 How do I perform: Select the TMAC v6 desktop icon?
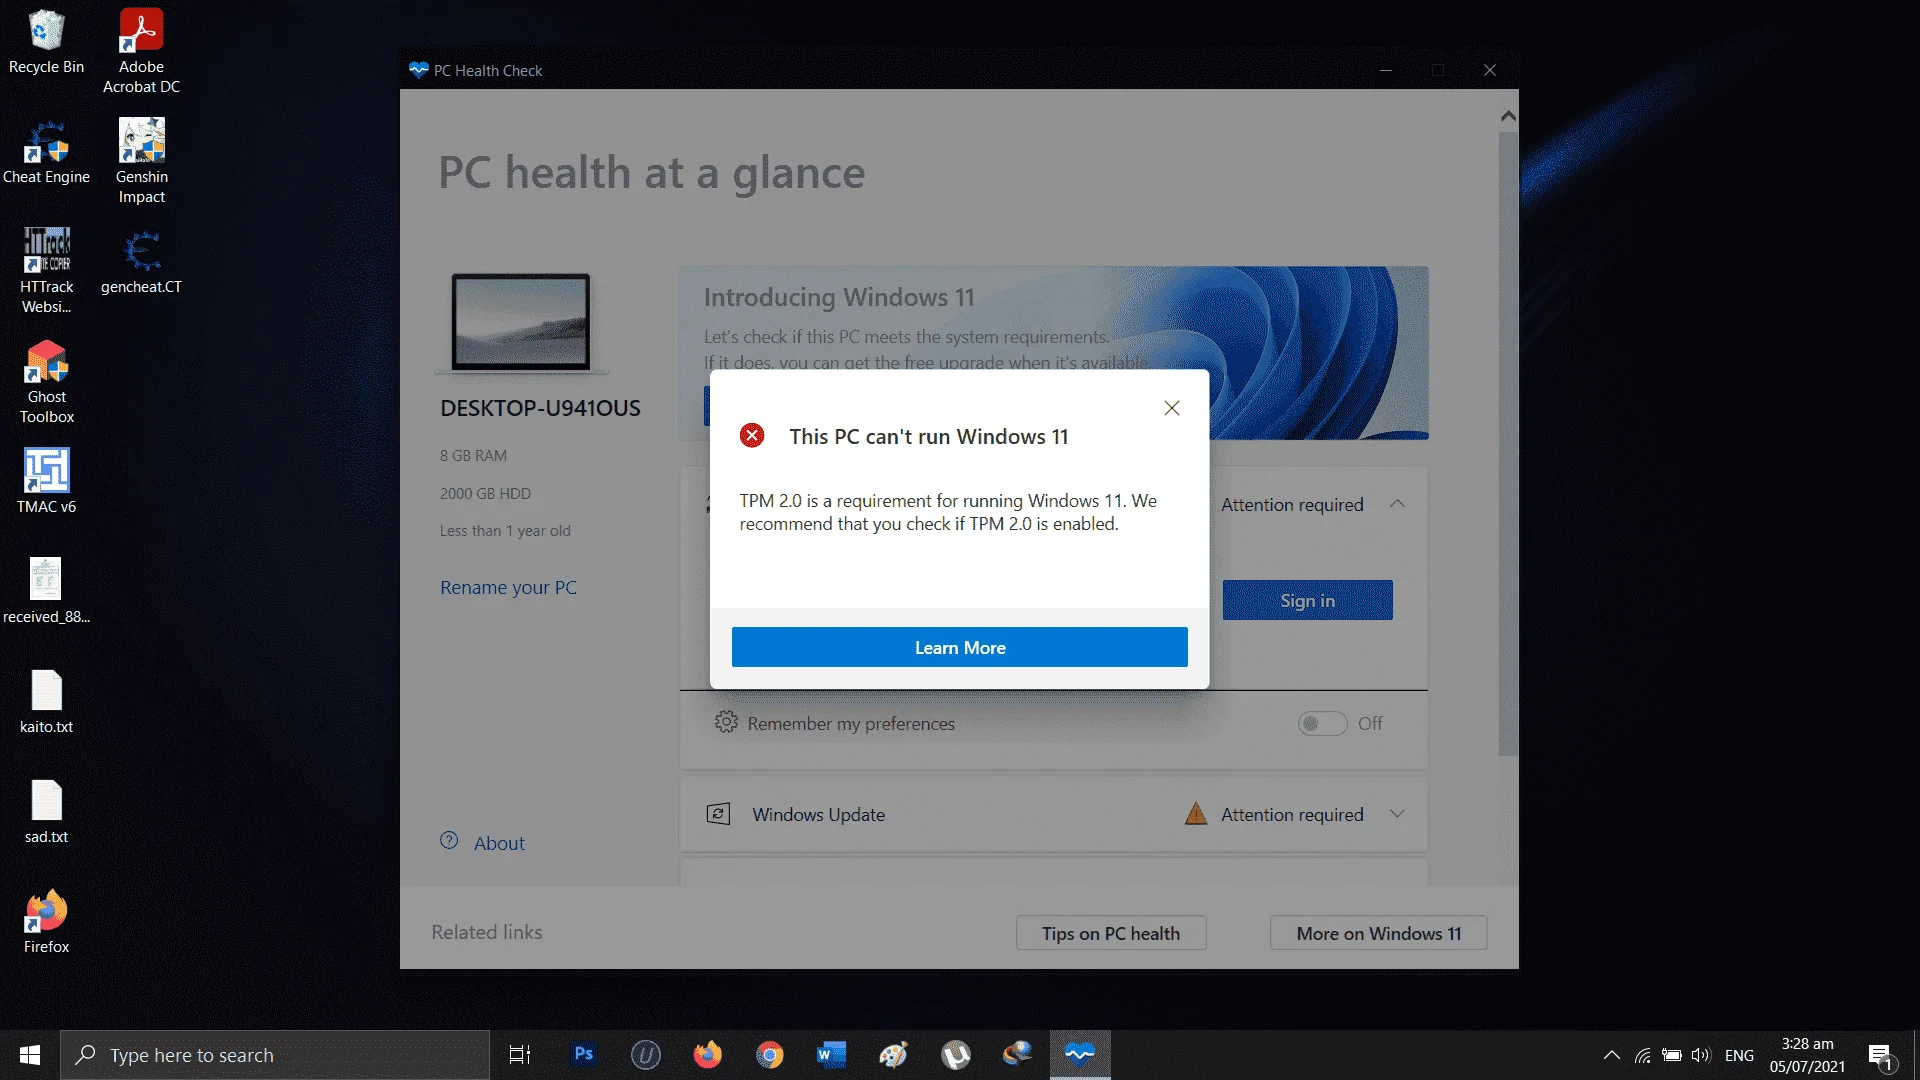[x=46, y=480]
